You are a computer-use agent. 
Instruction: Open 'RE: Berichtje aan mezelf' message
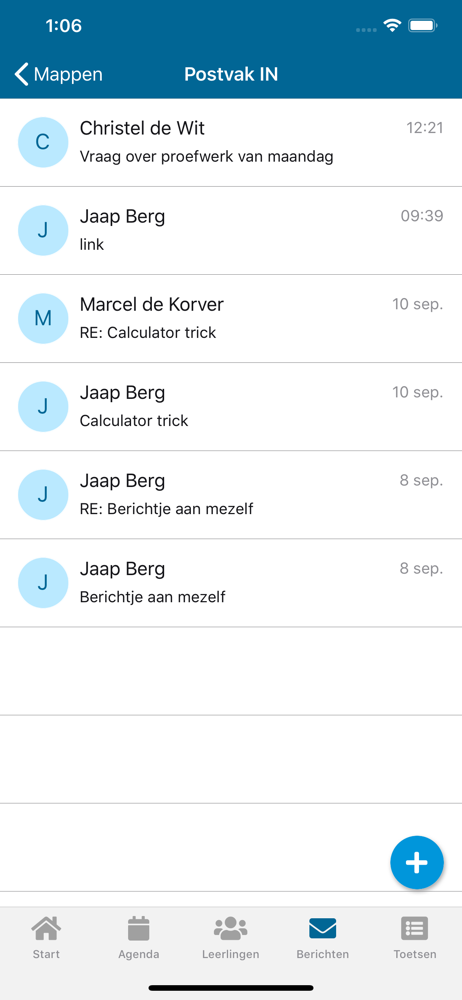(x=231, y=495)
